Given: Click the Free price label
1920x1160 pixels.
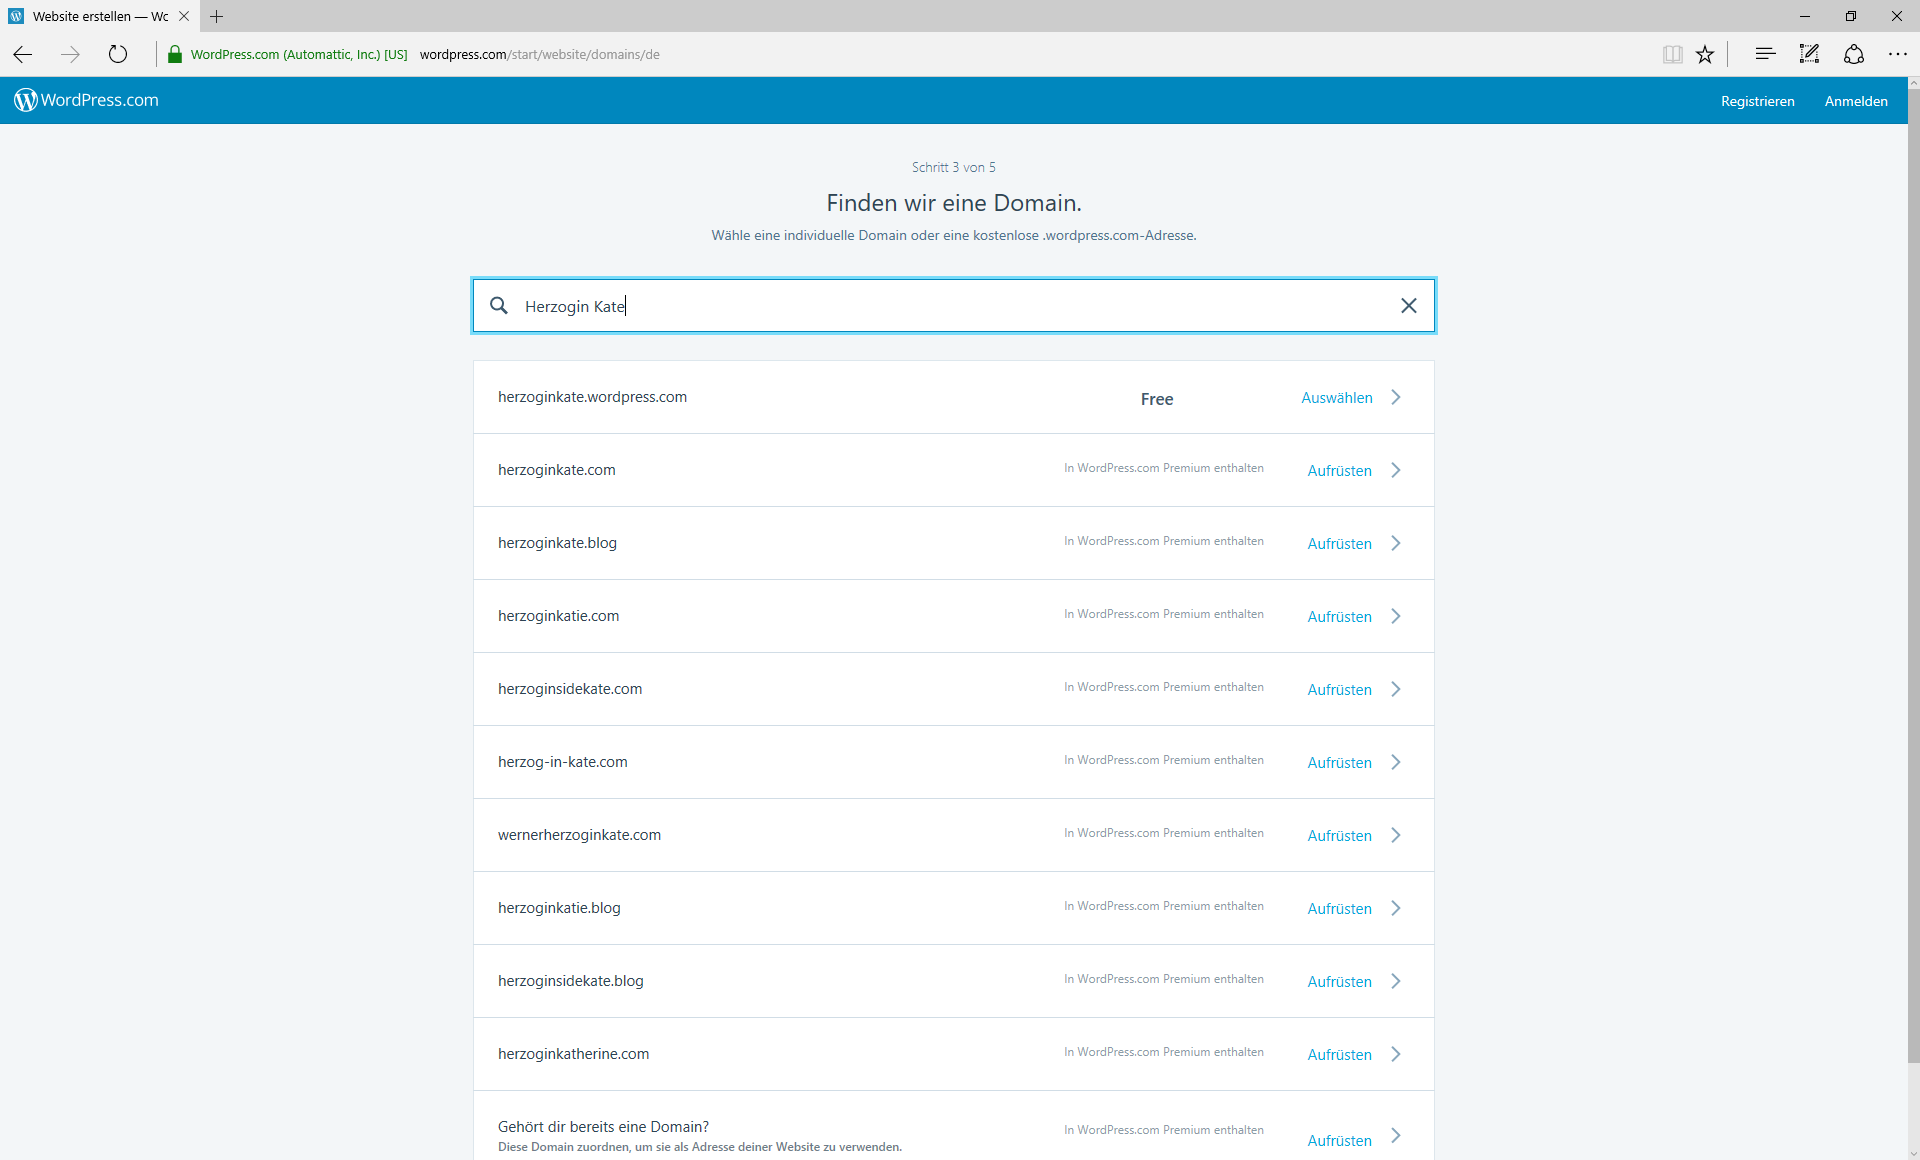Looking at the screenshot, I should pos(1156,399).
